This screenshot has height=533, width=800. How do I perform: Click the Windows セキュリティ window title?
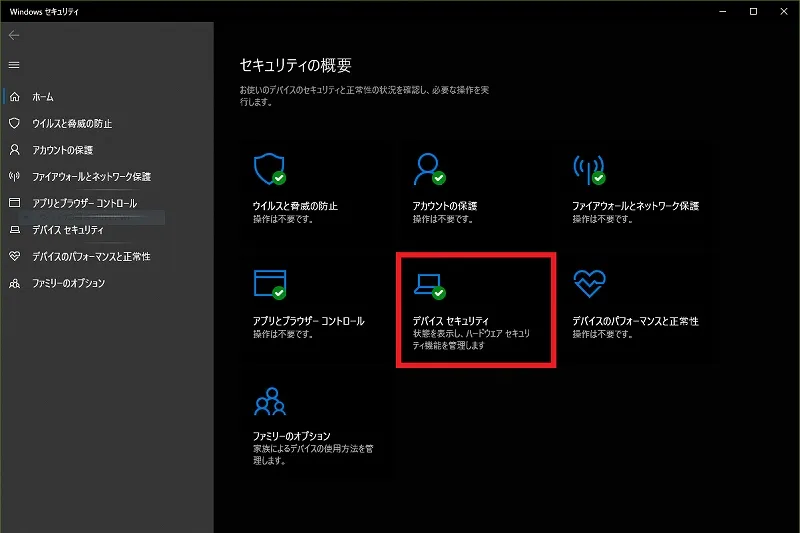tap(44, 12)
